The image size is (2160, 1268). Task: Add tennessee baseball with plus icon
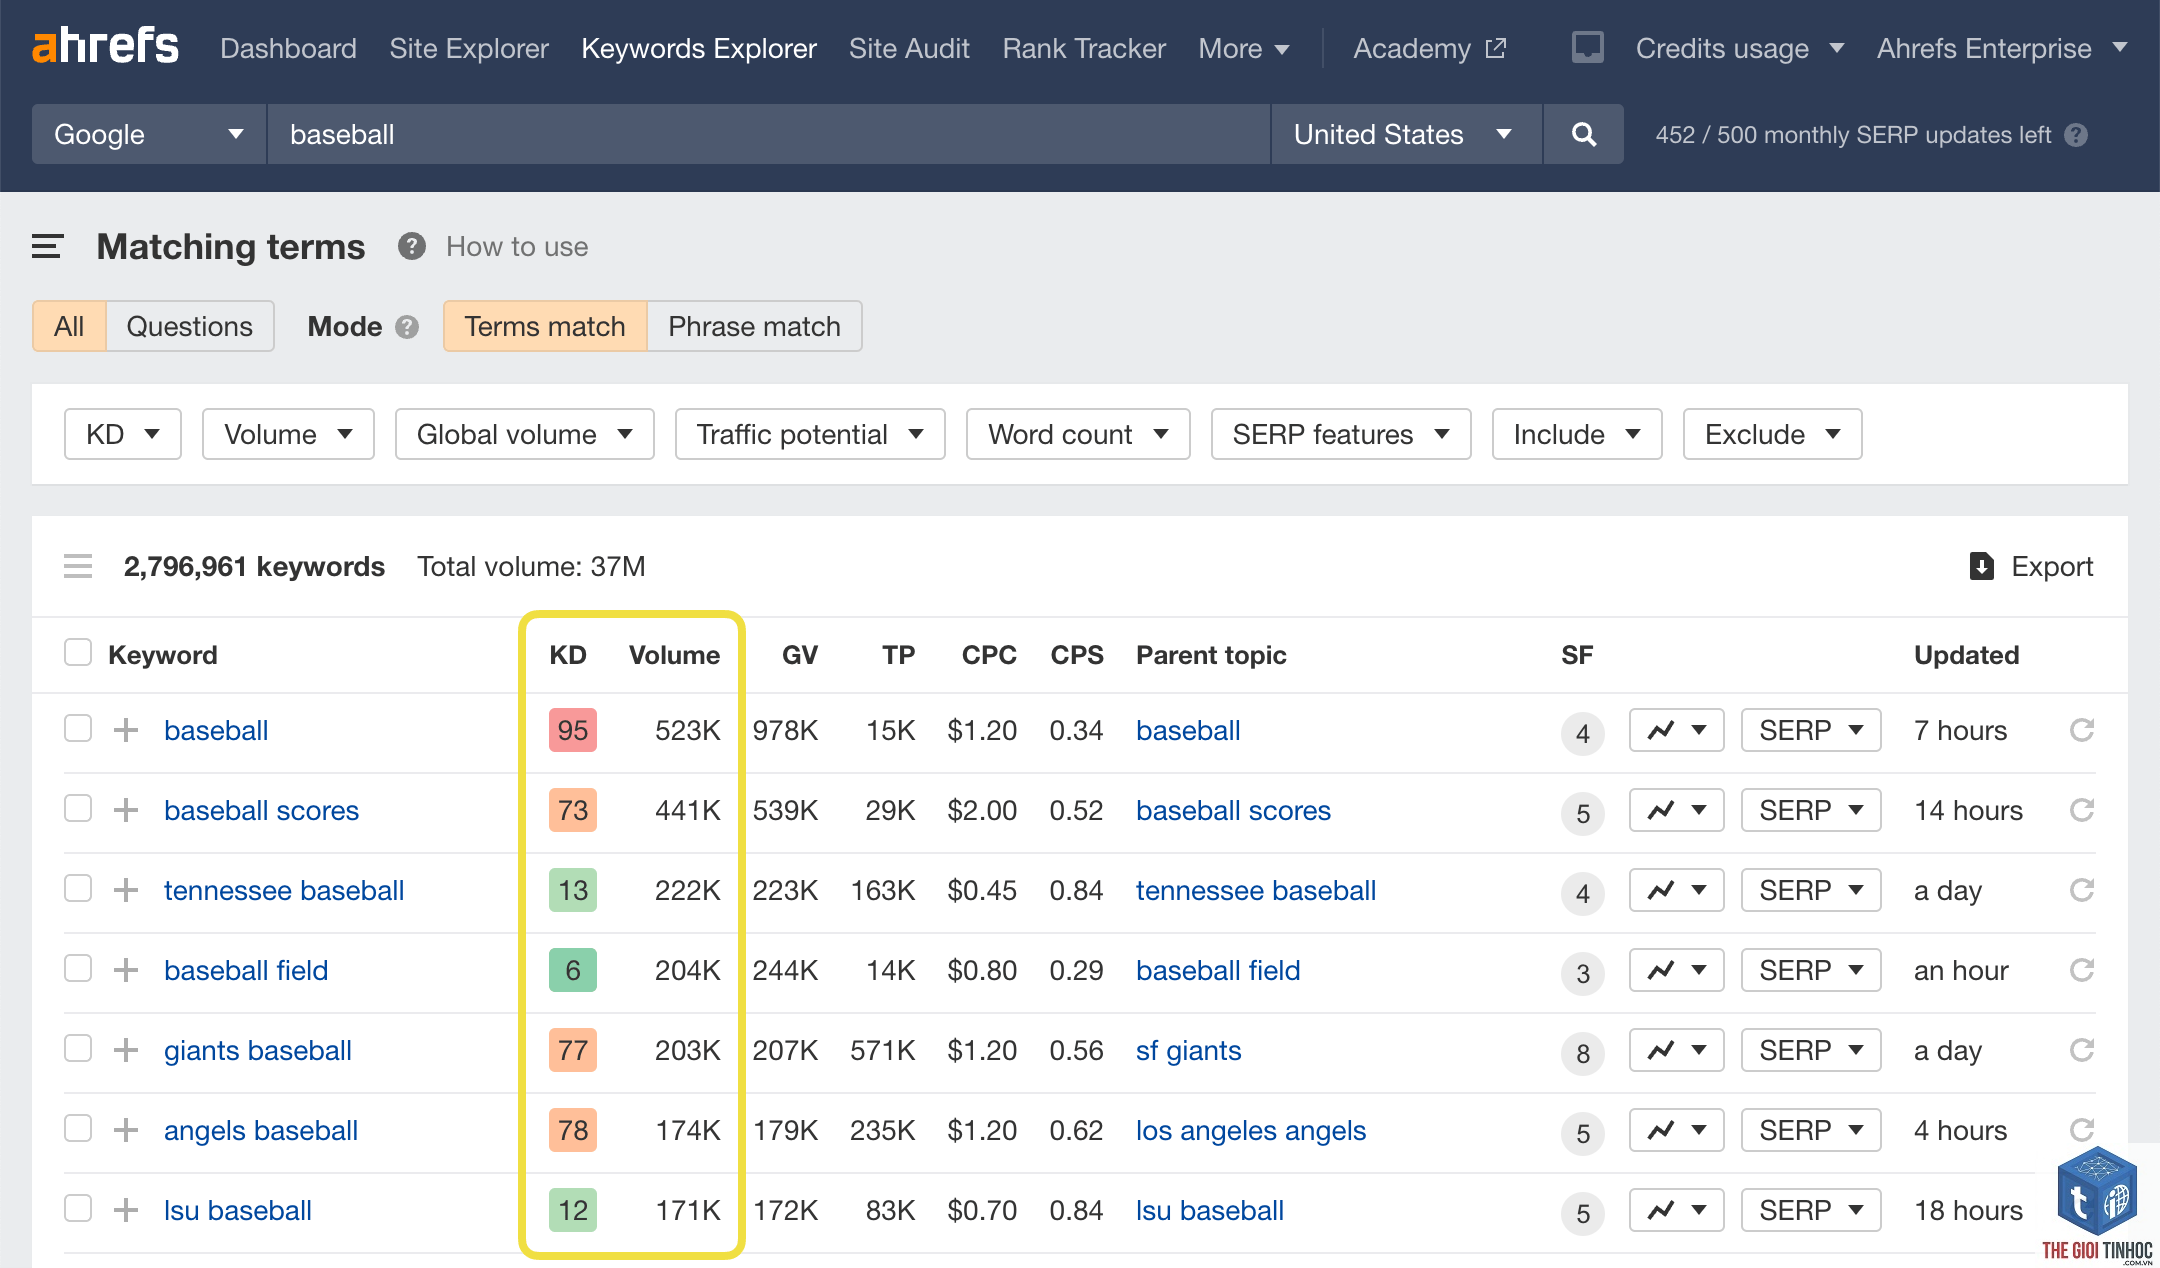[126, 890]
